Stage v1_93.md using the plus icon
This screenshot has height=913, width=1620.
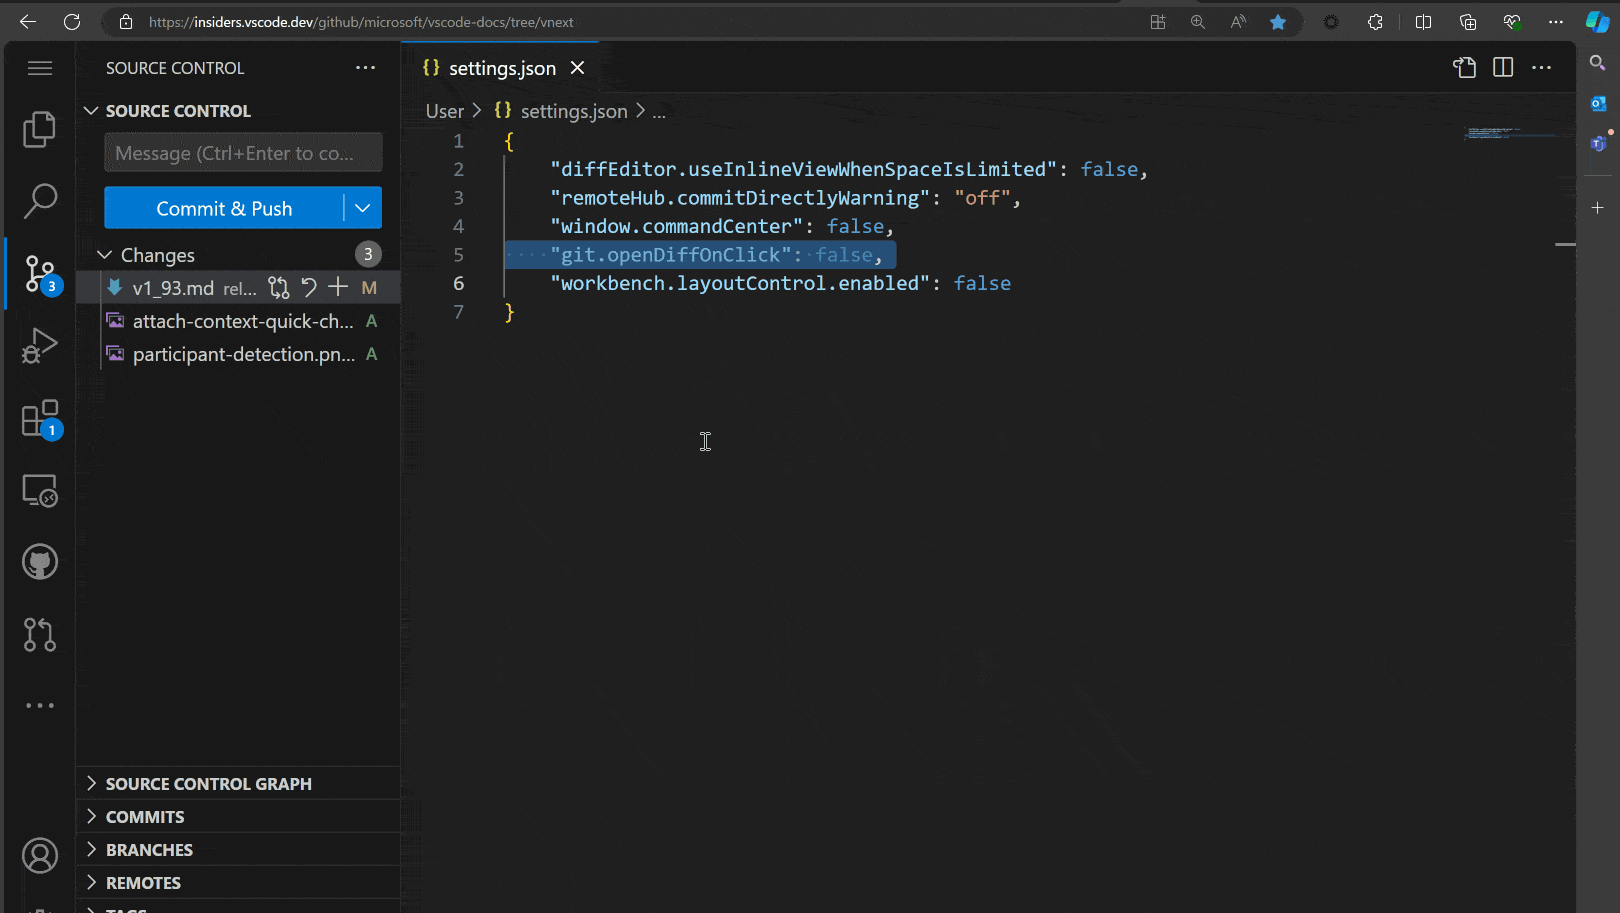click(x=338, y=287)
